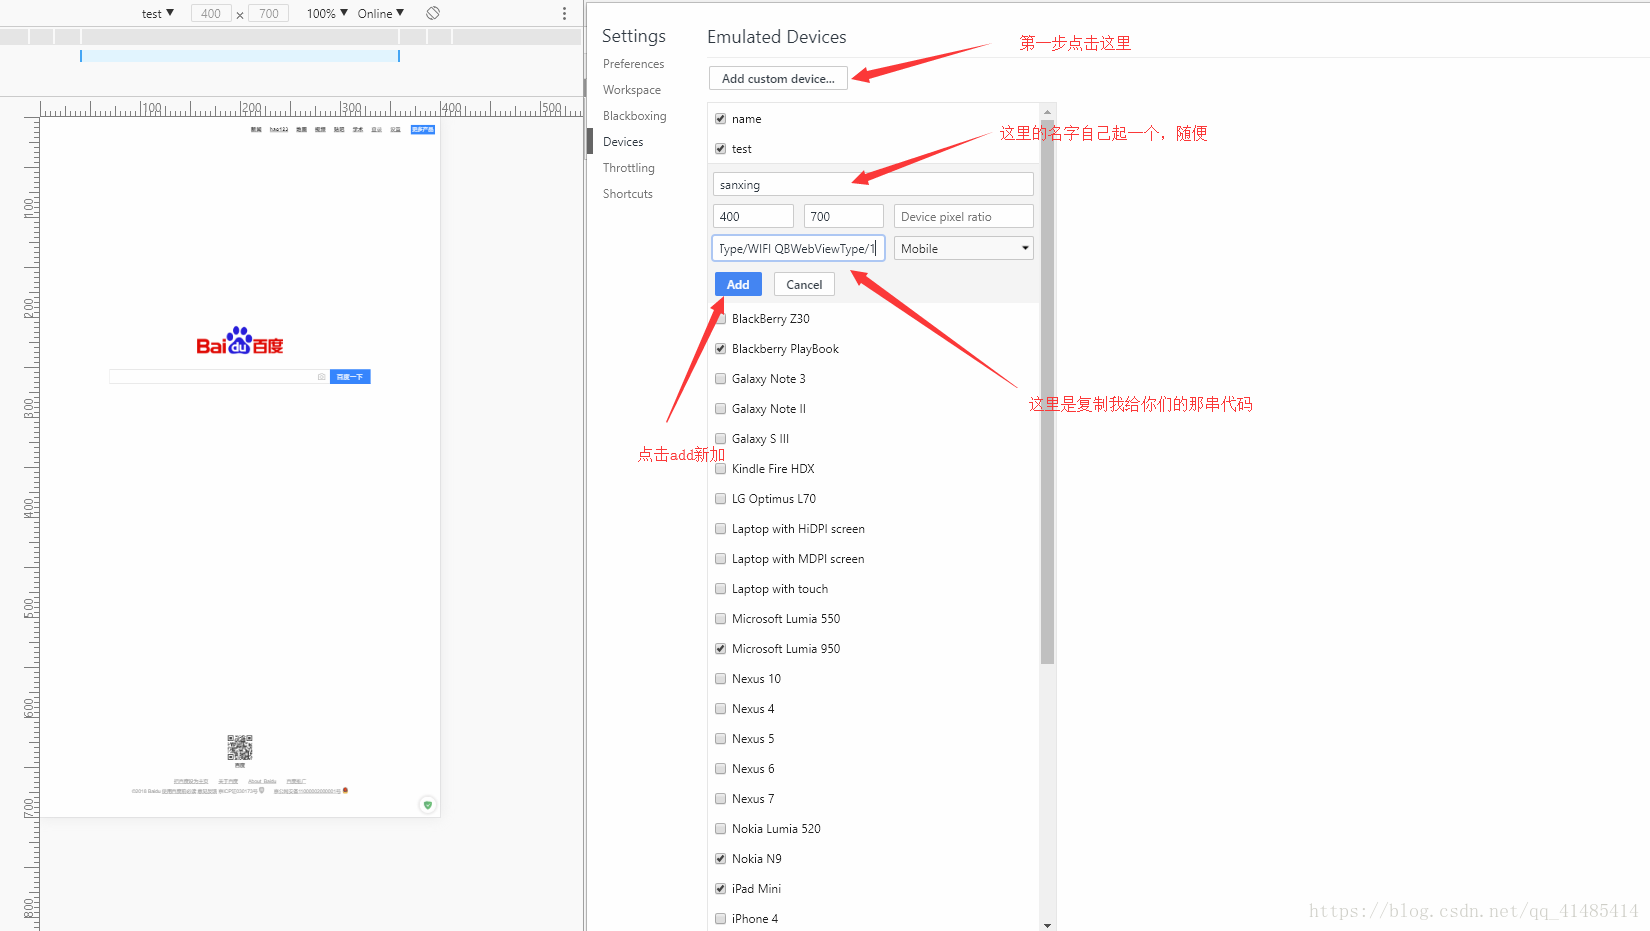Click the green shield icon in preview

point(428,805)
